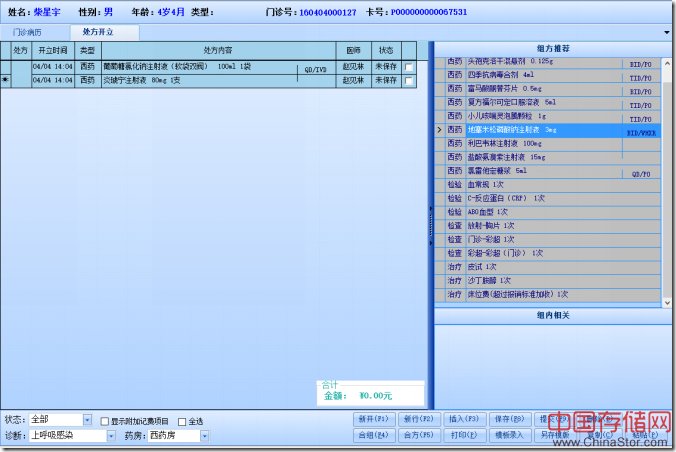This screenshot has height=452, width=676.
Task: Tick the checkbox for 葡萄糖氯化钠注射液 row
Action: pos(408,67)
